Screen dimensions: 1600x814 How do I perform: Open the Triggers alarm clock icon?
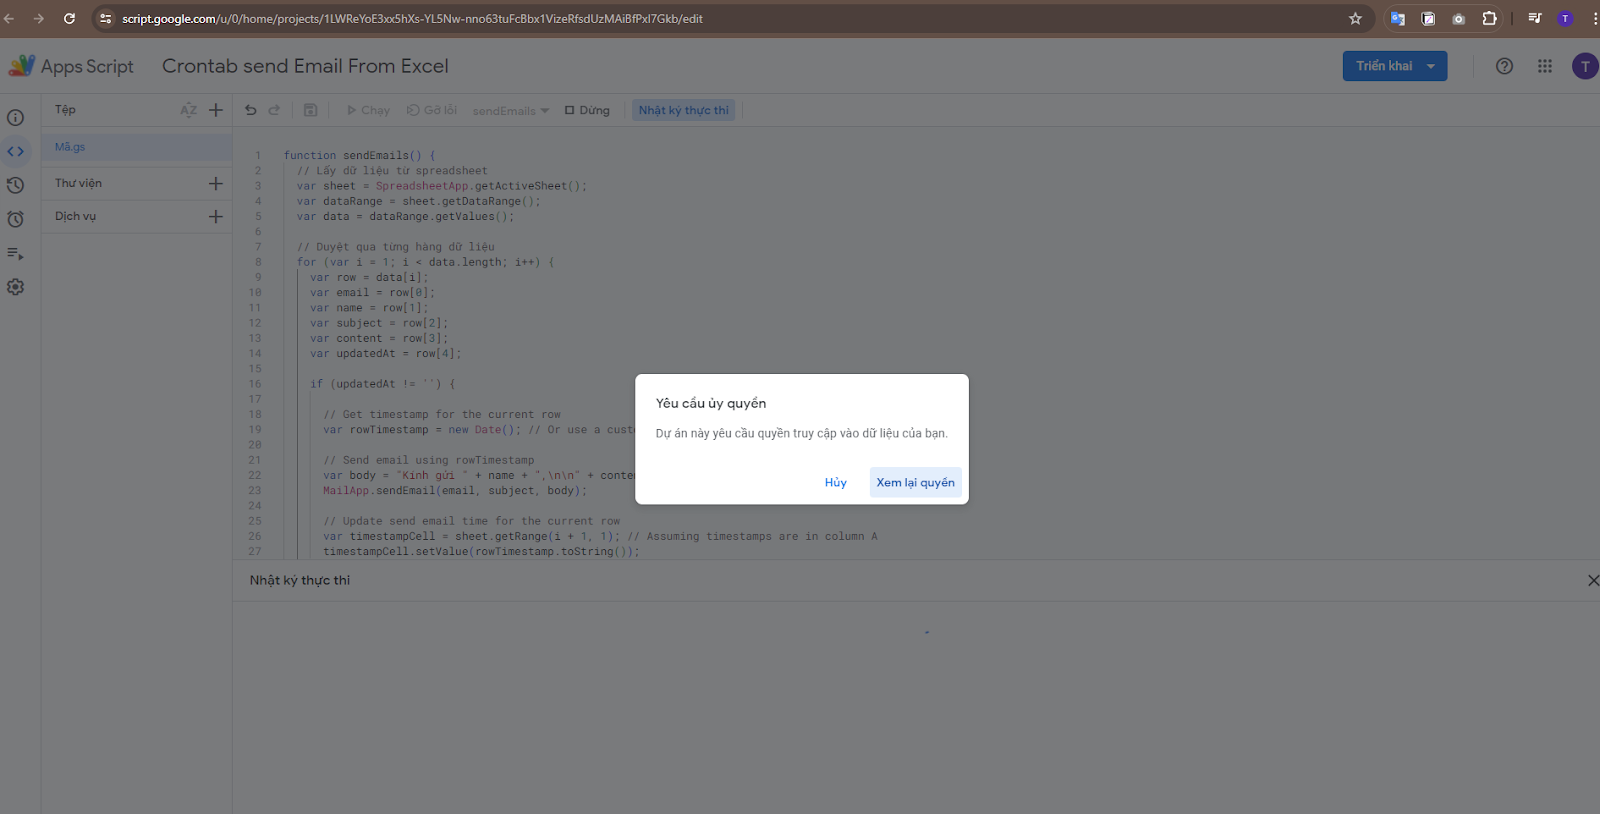[15, 219]
